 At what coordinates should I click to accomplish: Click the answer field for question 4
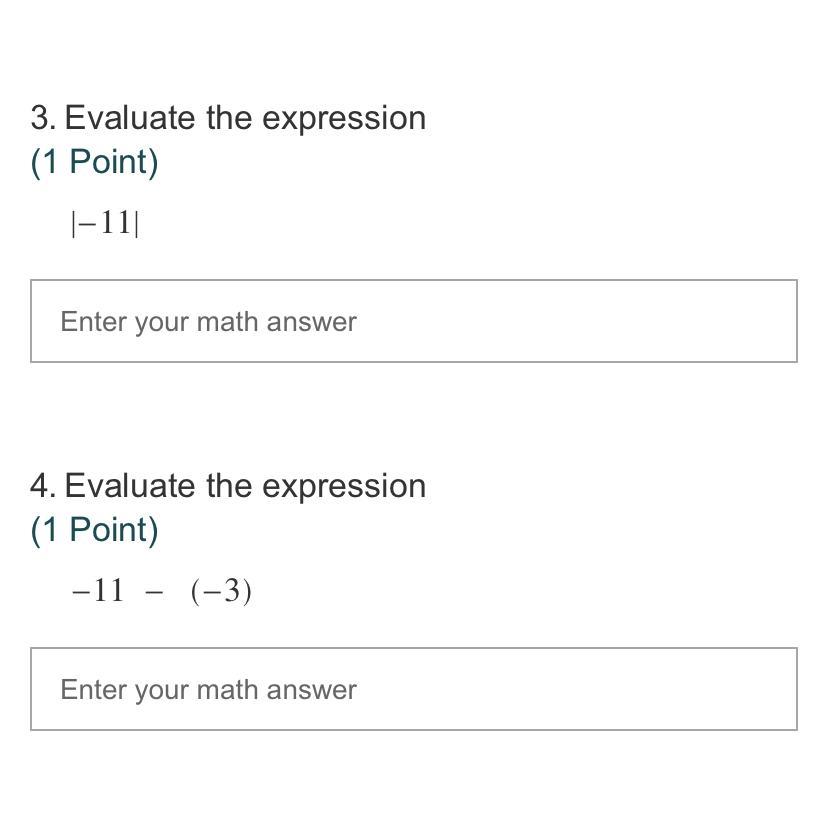click(x=414, y=689)
